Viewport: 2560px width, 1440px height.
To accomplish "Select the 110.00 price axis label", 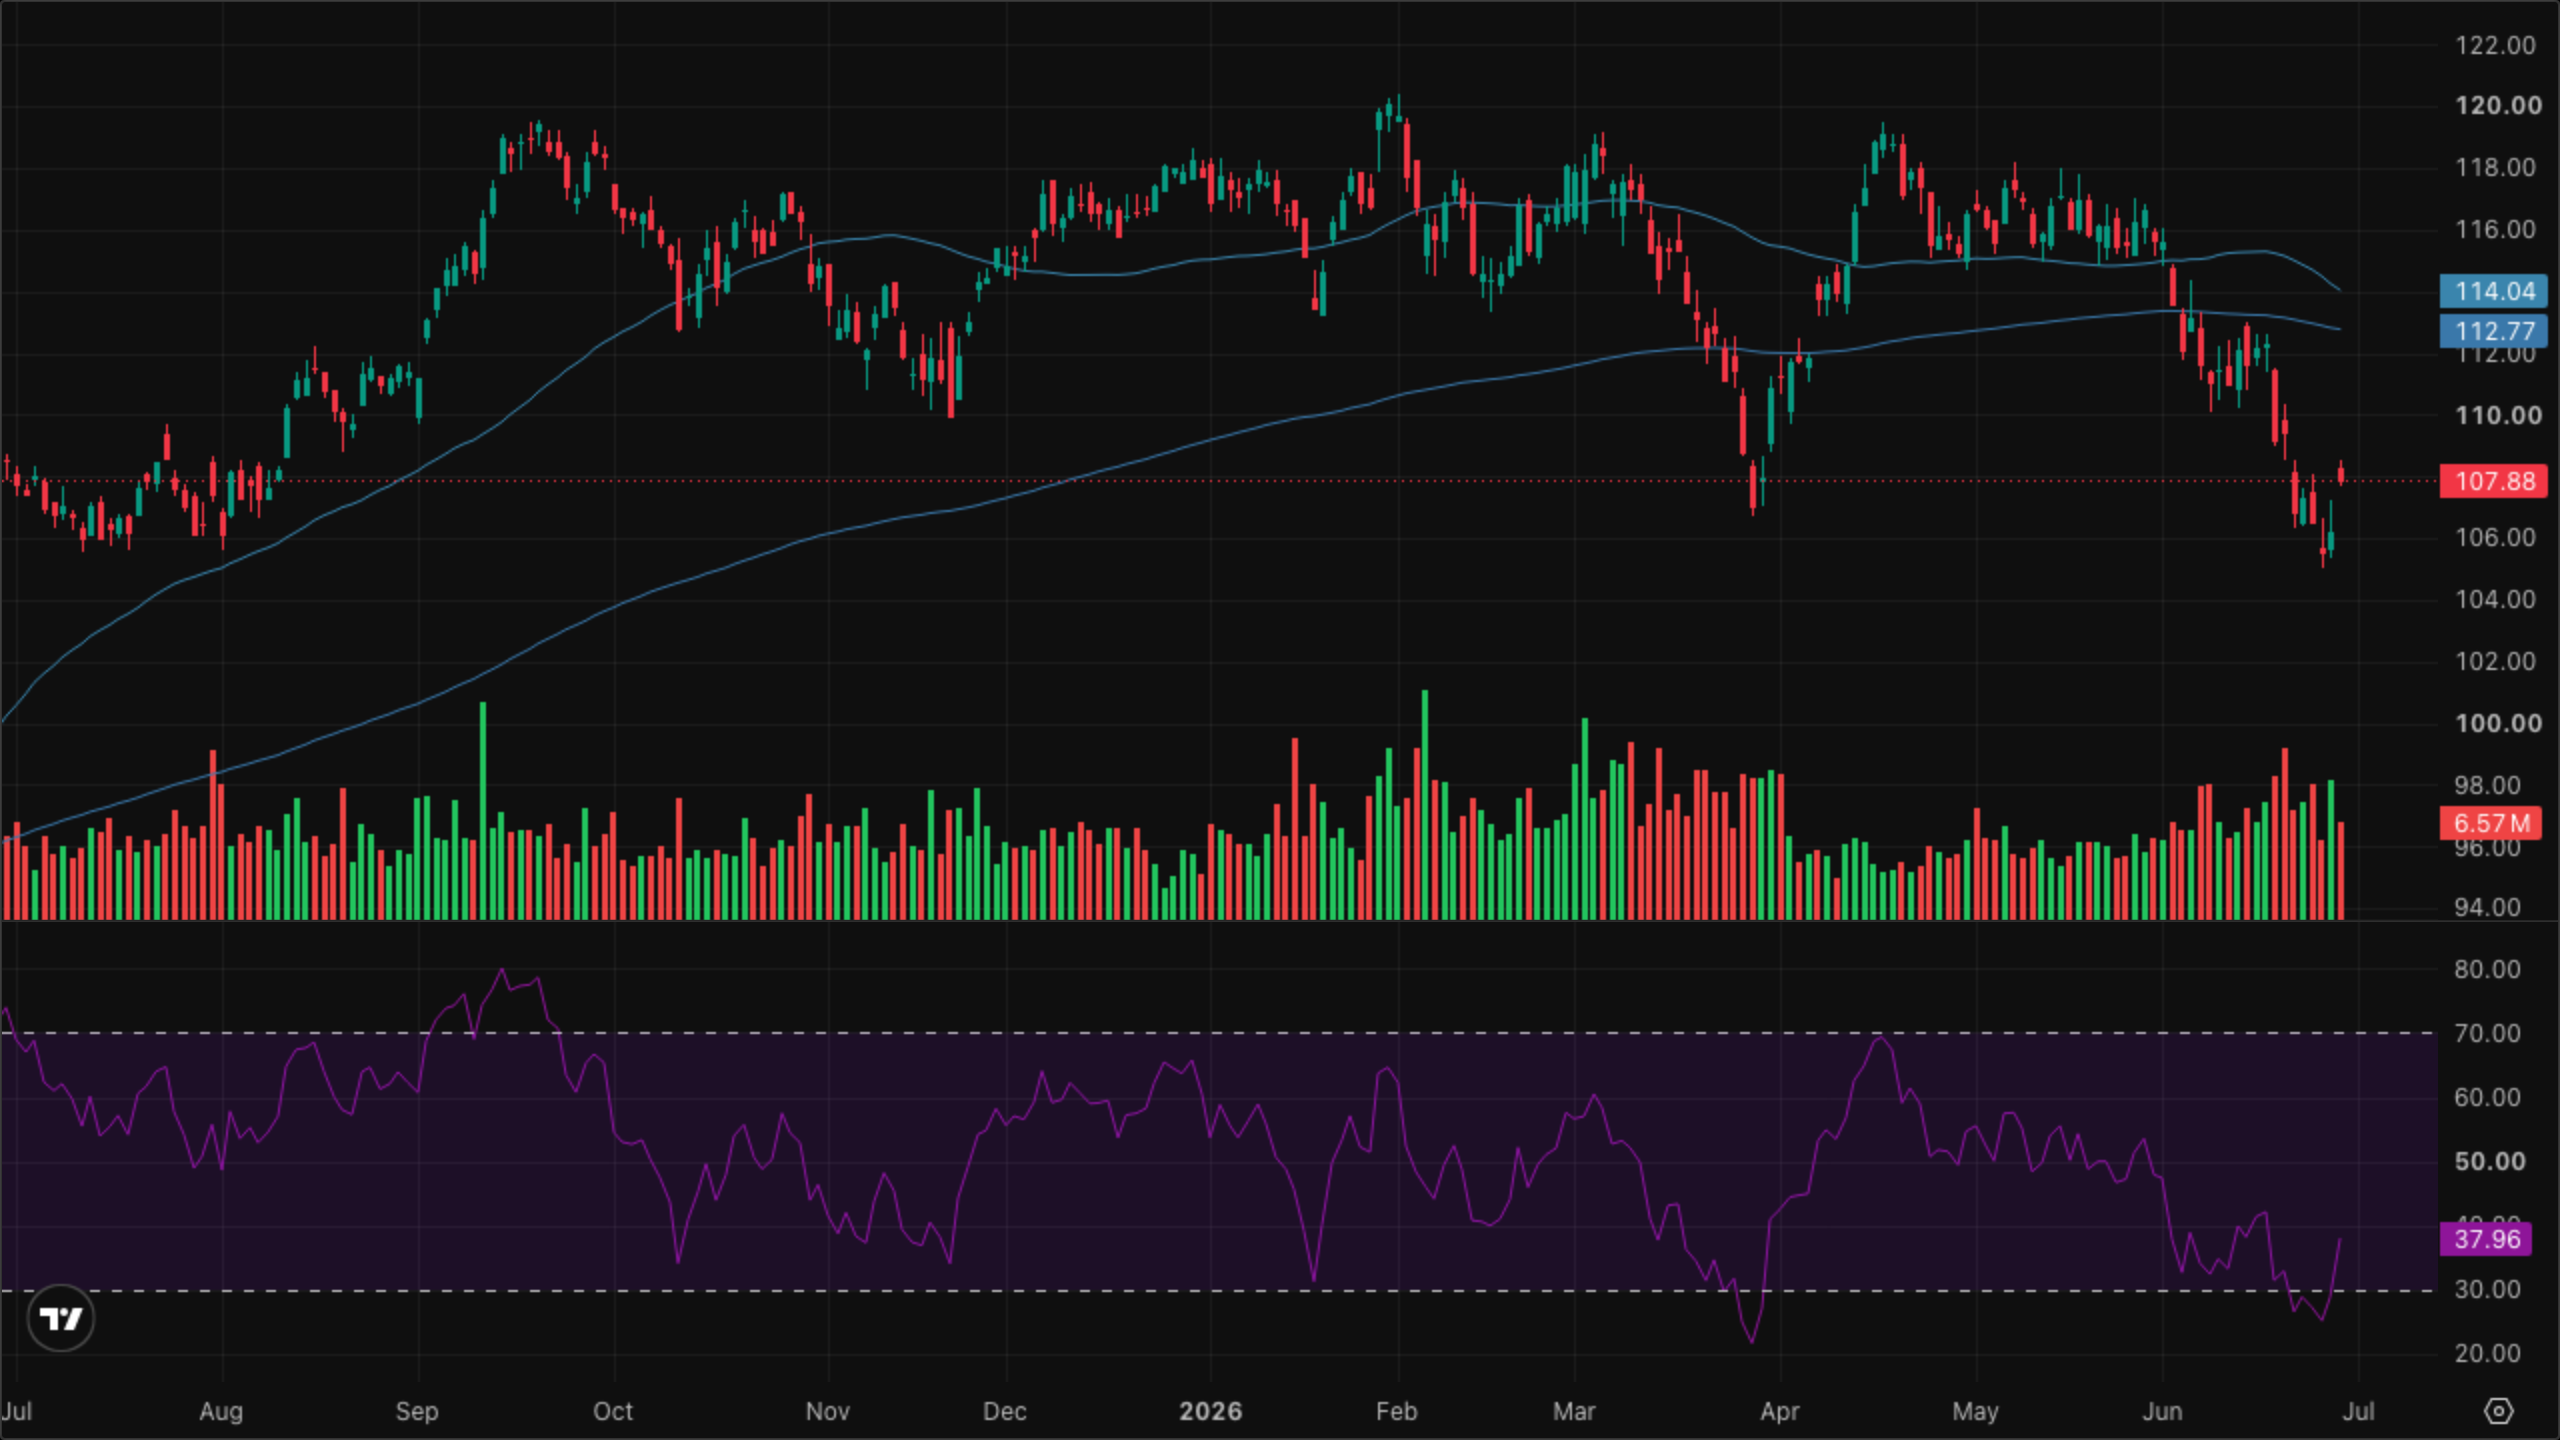I will point(2497,415).
